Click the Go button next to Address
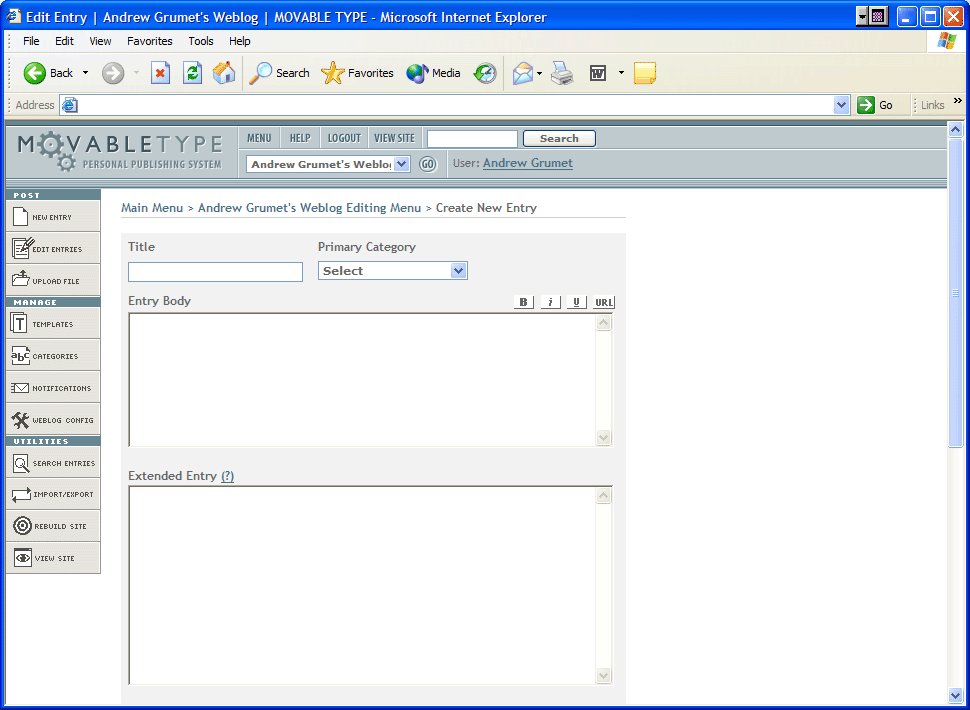Viewport: 970px width, 710px height. click(875, 105)
